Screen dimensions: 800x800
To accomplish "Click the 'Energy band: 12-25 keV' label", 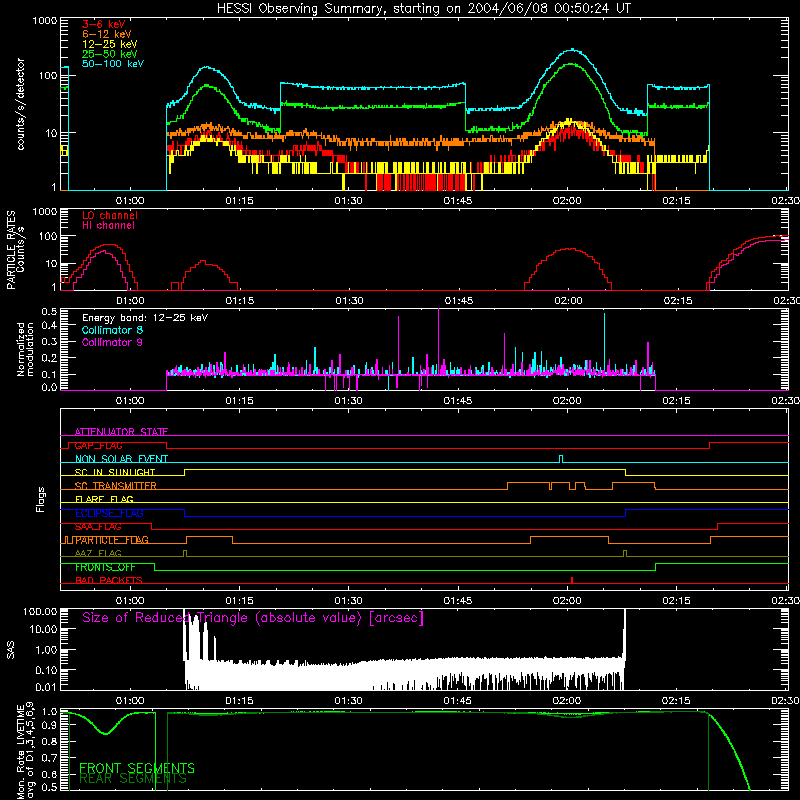I will point(145,318).
